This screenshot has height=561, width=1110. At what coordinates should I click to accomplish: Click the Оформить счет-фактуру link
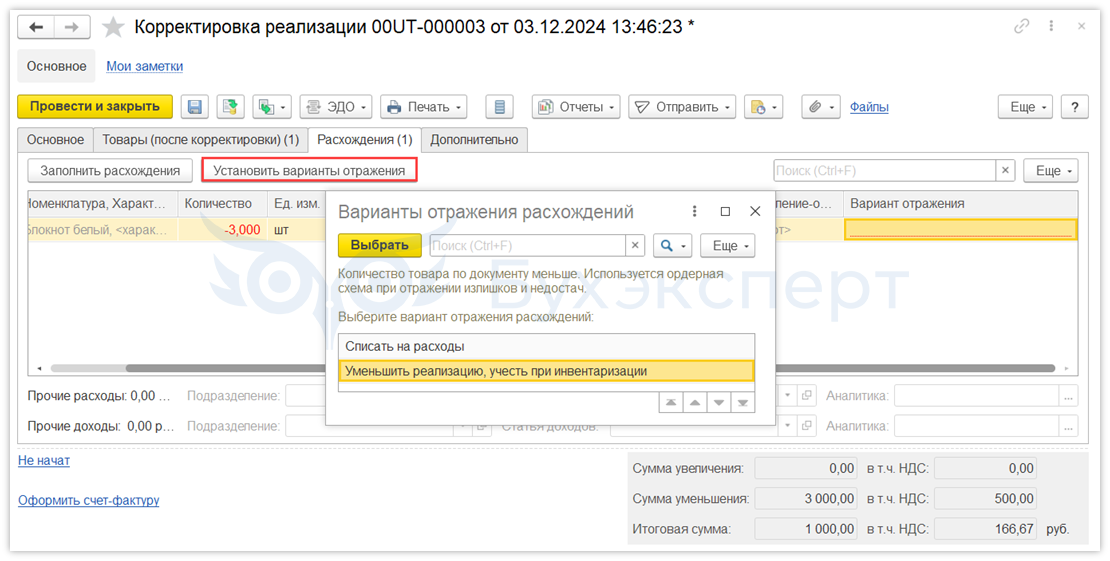pyautogui.click(x=88, y=500)
